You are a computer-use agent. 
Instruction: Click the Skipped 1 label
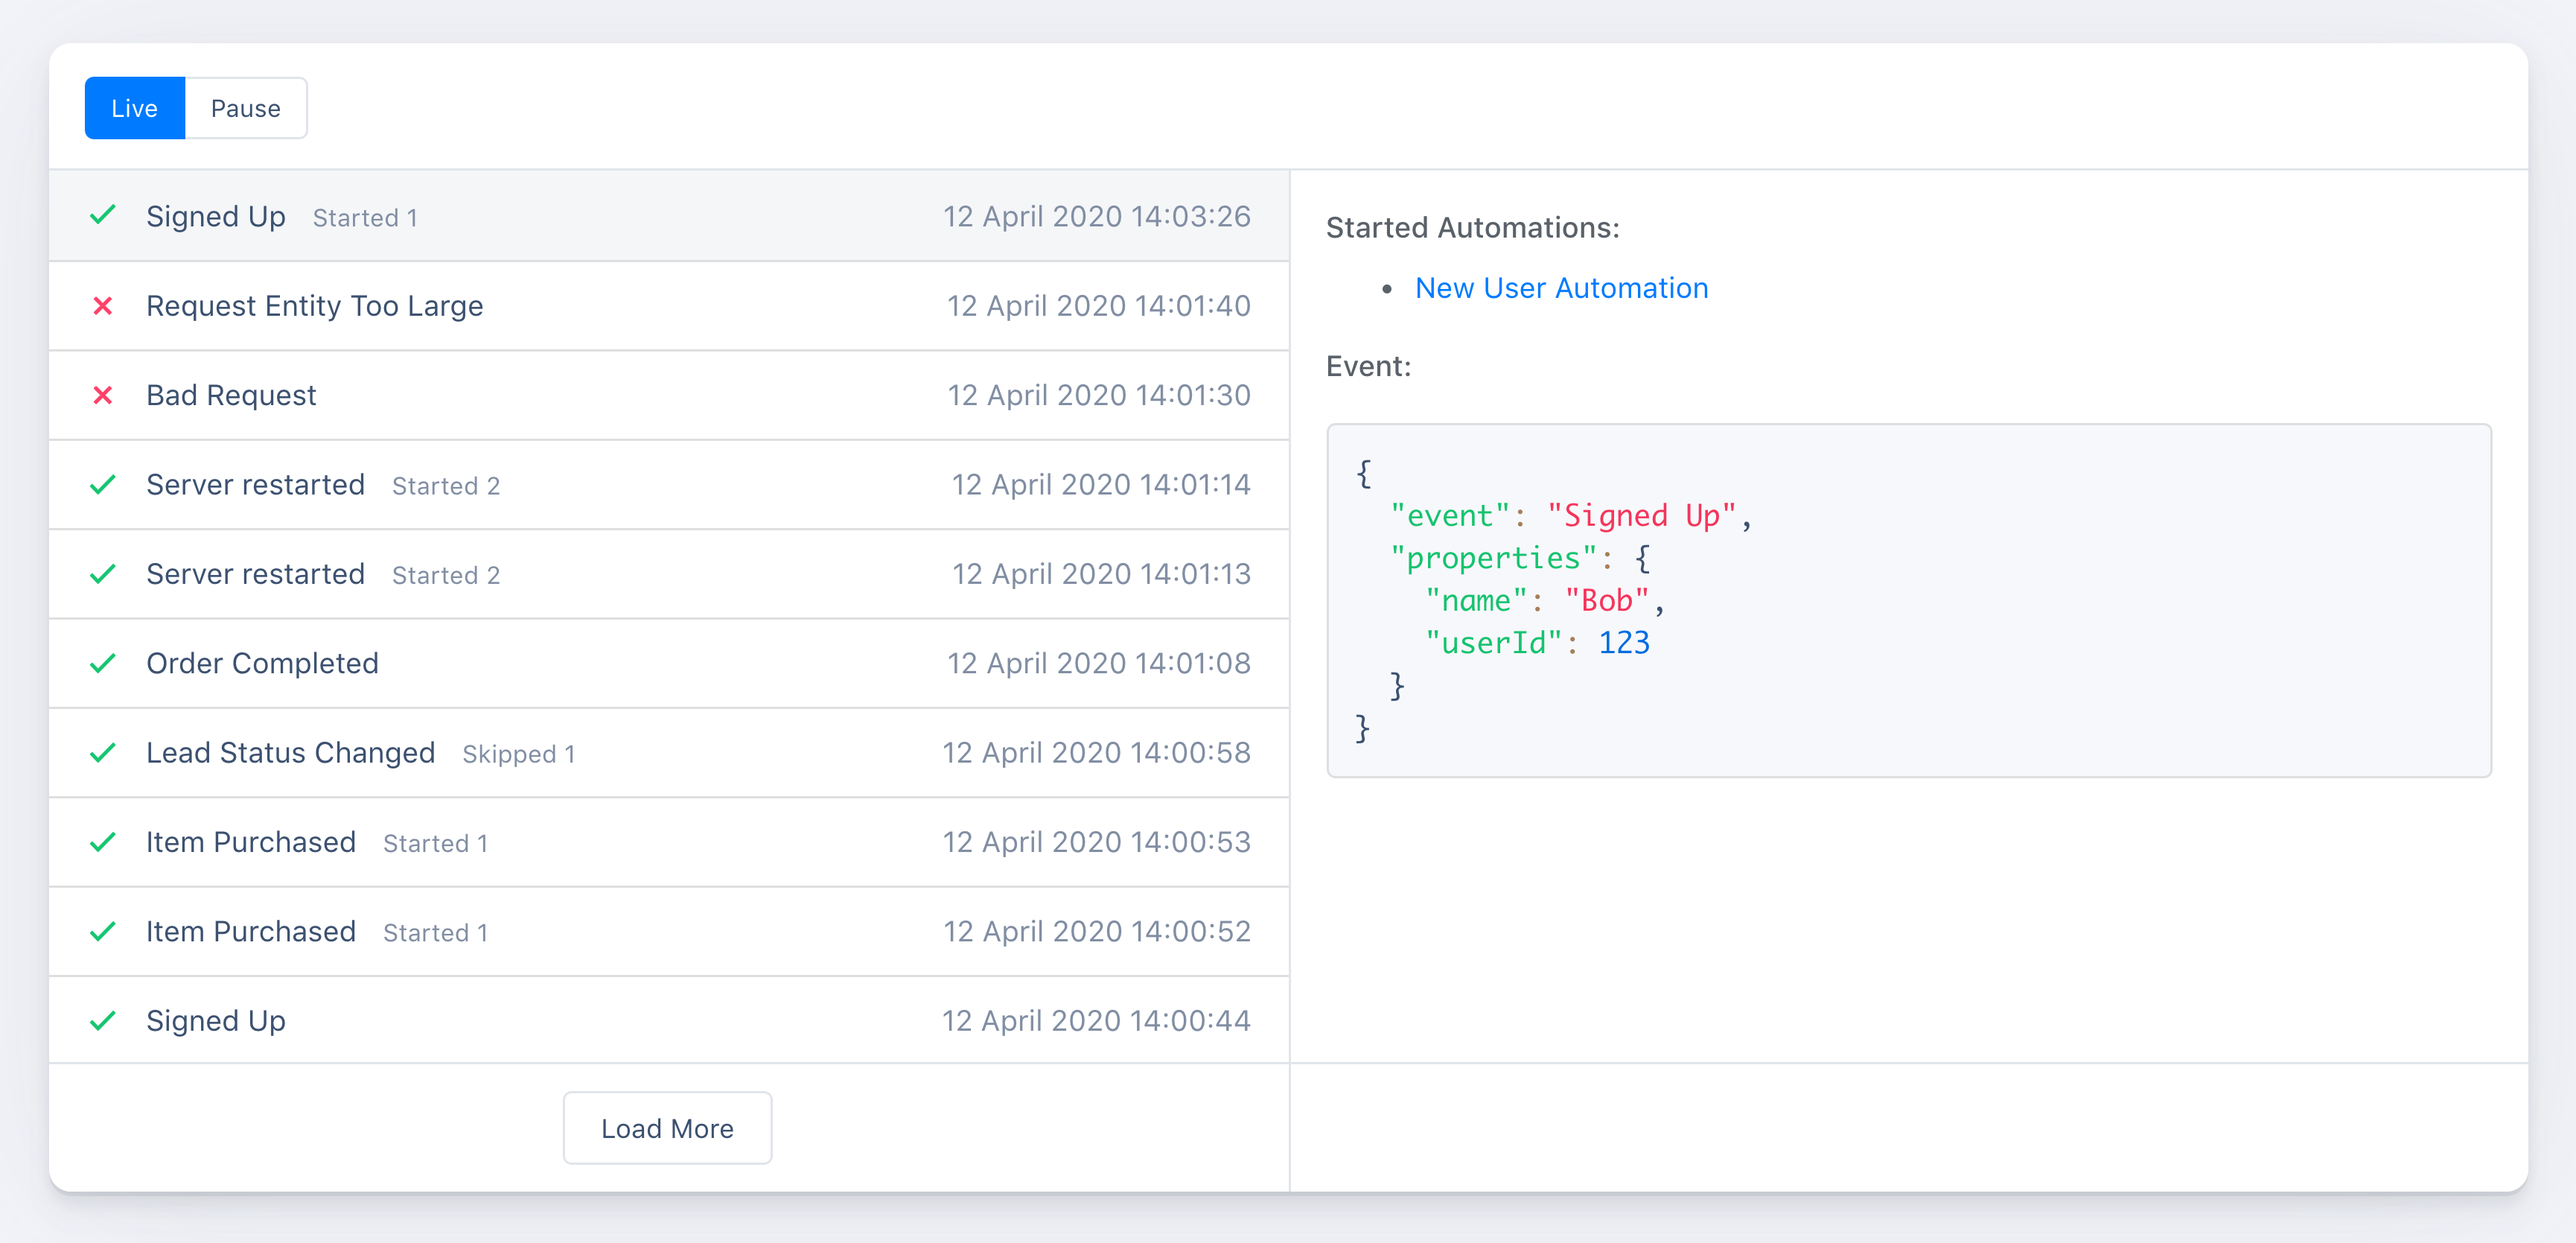coord(518,754)
